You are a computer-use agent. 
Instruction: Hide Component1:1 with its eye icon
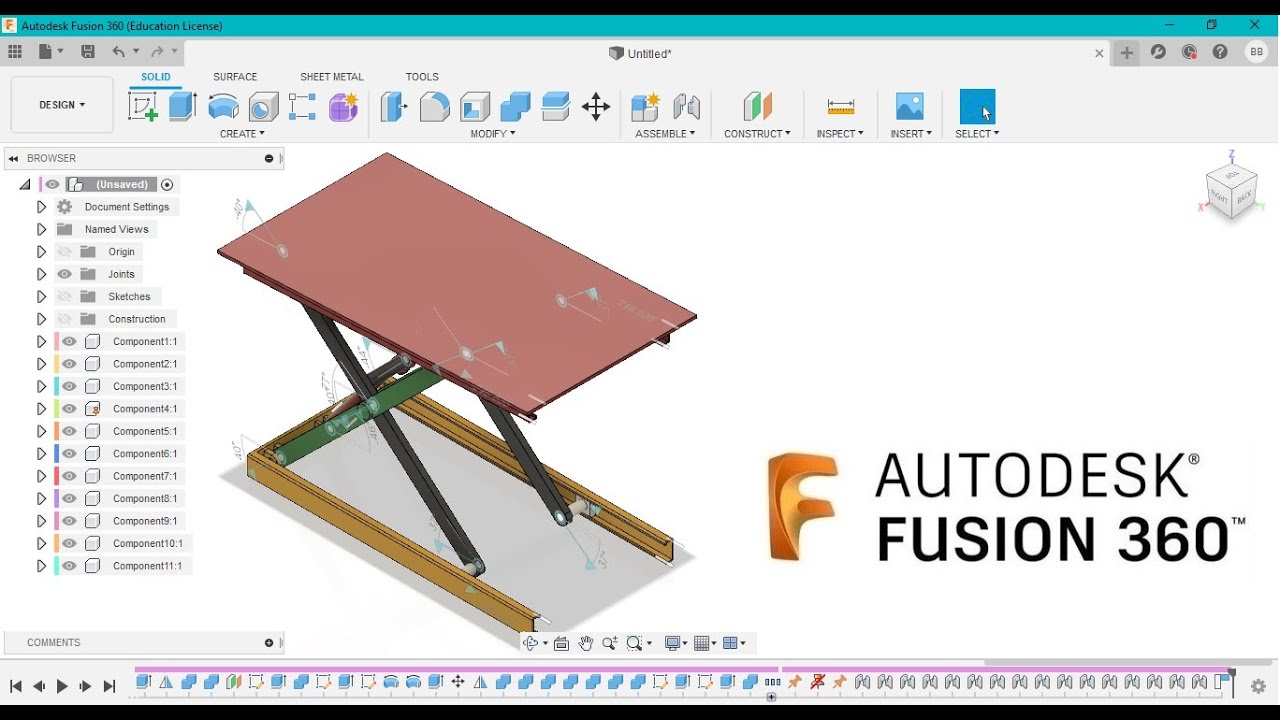[69, 341]
